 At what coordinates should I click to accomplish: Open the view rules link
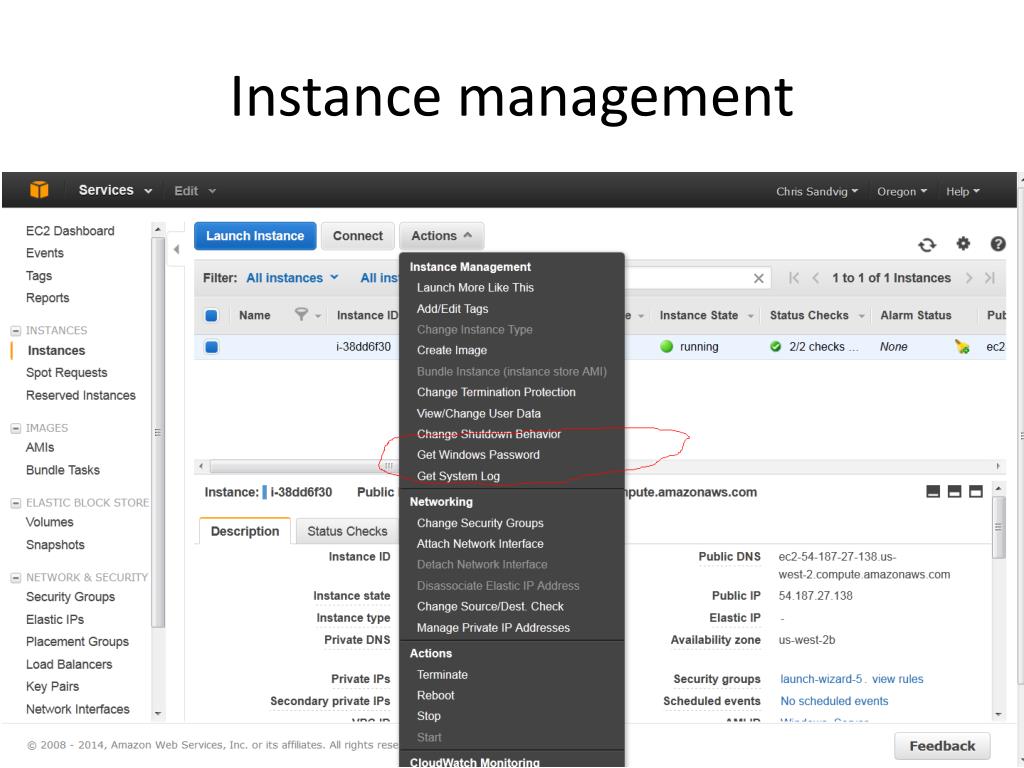[897, 679]
